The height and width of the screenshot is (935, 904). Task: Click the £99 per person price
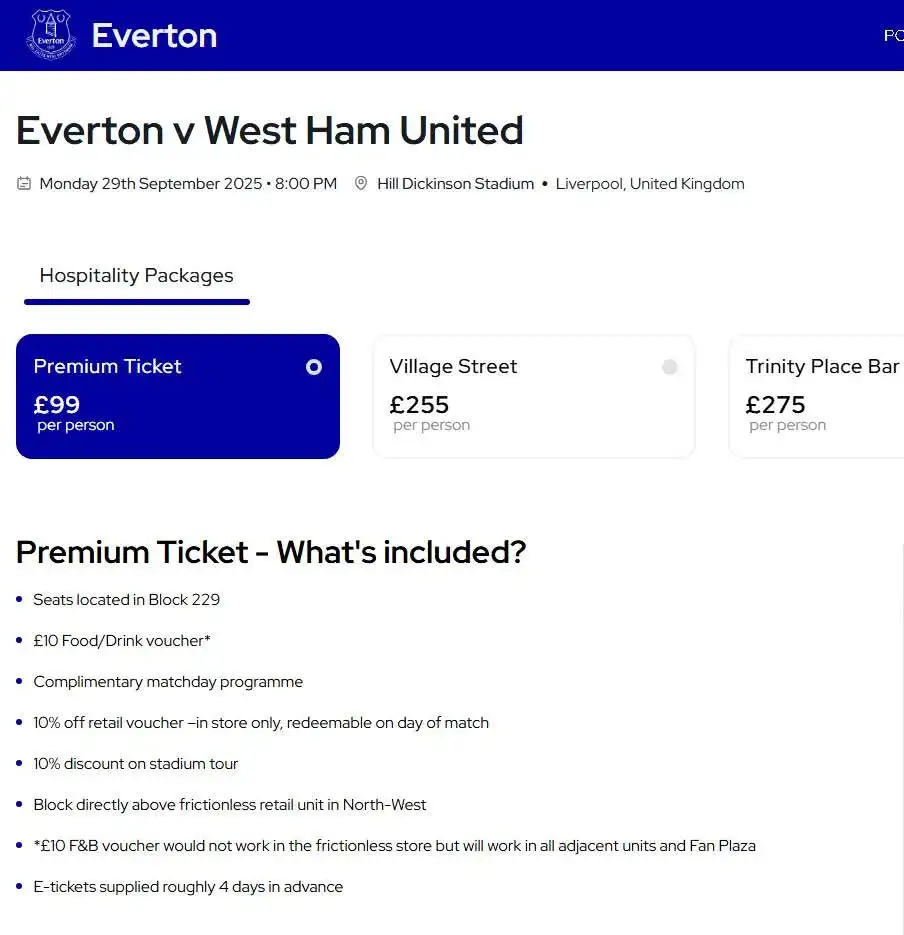pyautogui.click(x=57, y=405)
